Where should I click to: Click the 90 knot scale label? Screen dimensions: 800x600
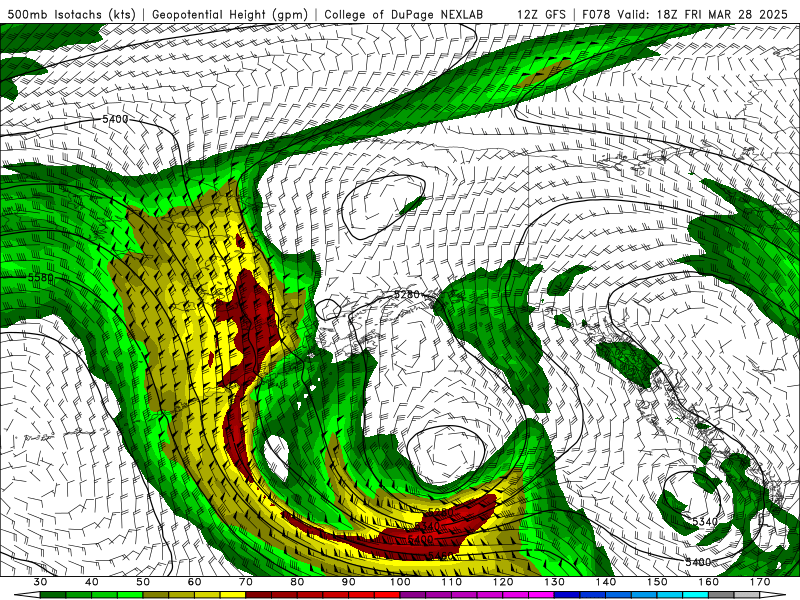349,582
